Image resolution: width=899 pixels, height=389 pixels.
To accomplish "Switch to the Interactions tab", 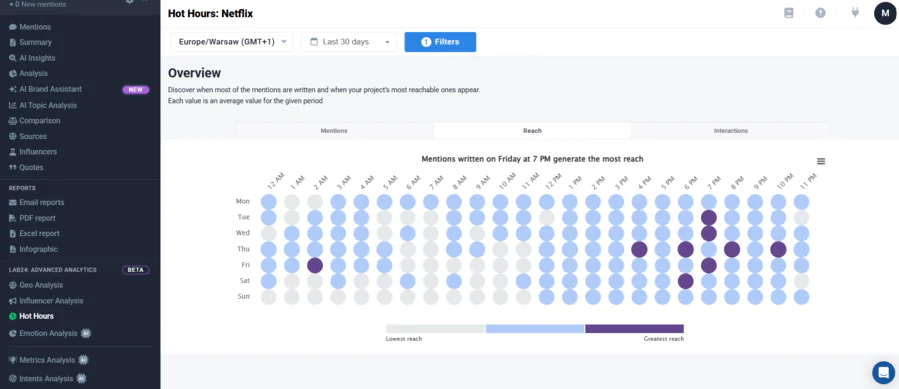I will pyautogui.click(x=730, y=131).
